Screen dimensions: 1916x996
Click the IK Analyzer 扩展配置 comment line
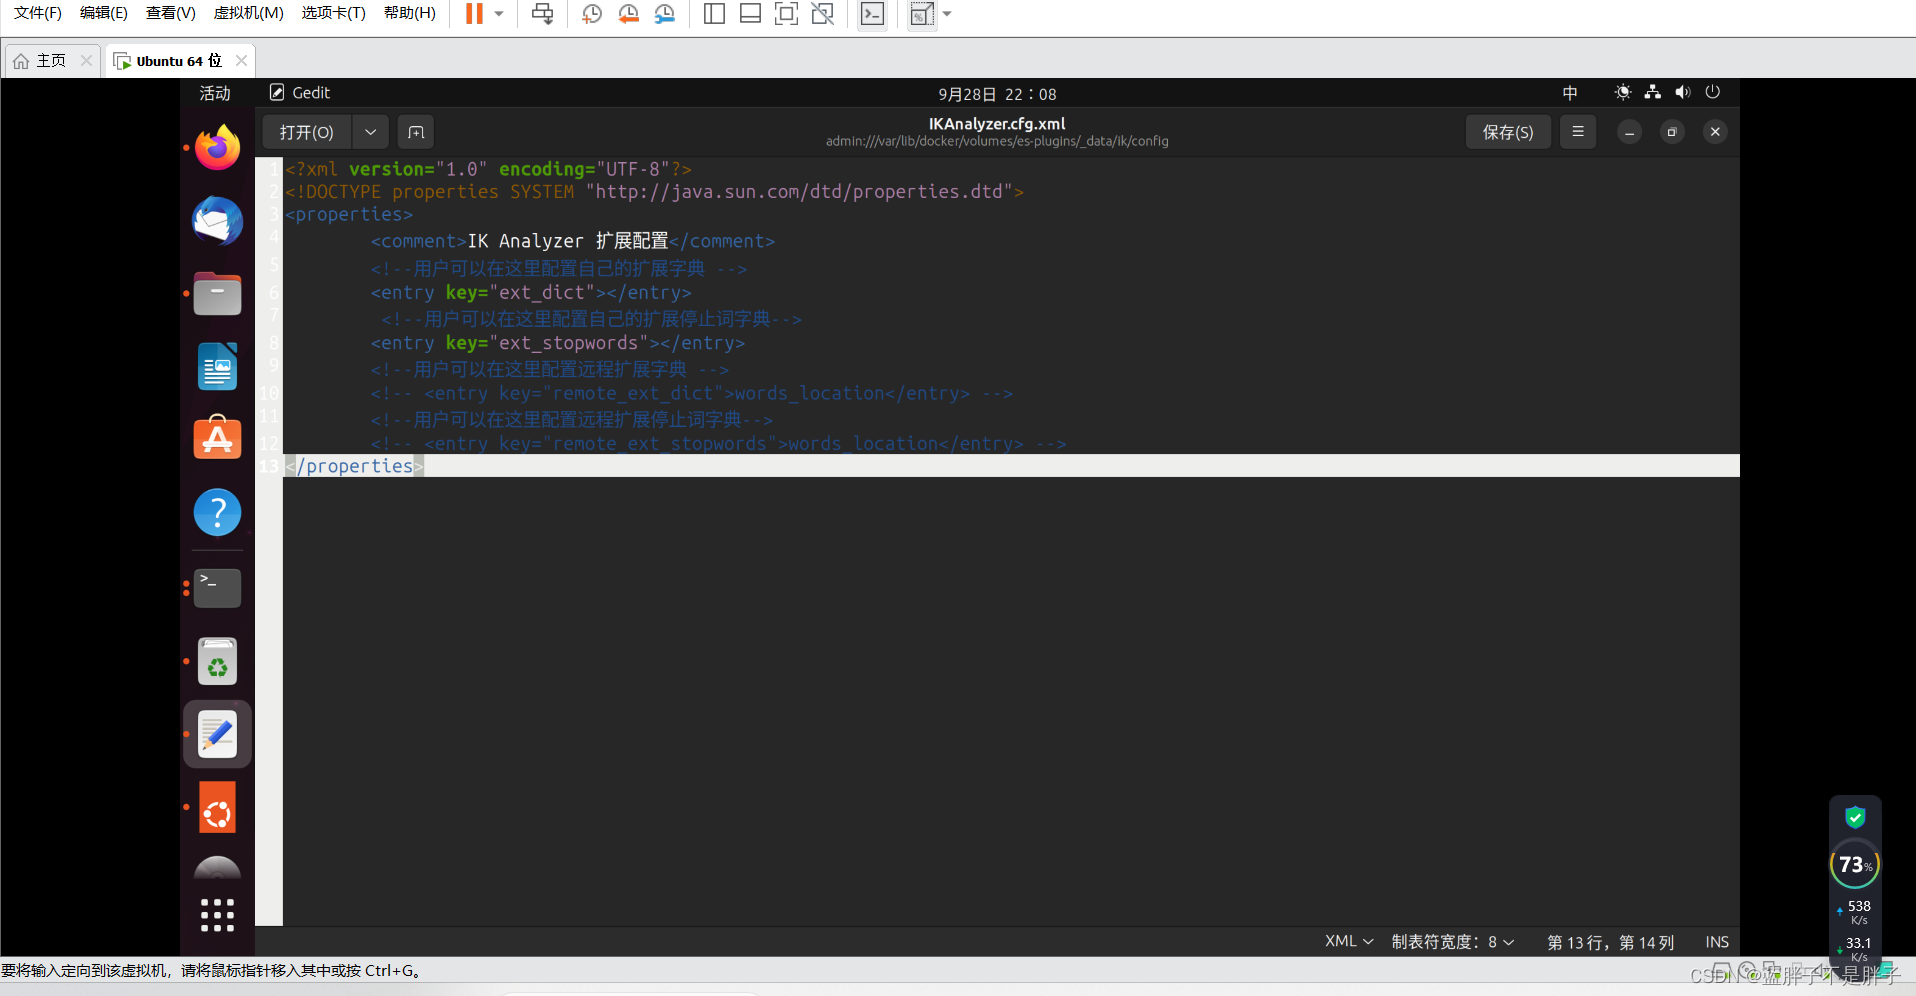(572, 241)
